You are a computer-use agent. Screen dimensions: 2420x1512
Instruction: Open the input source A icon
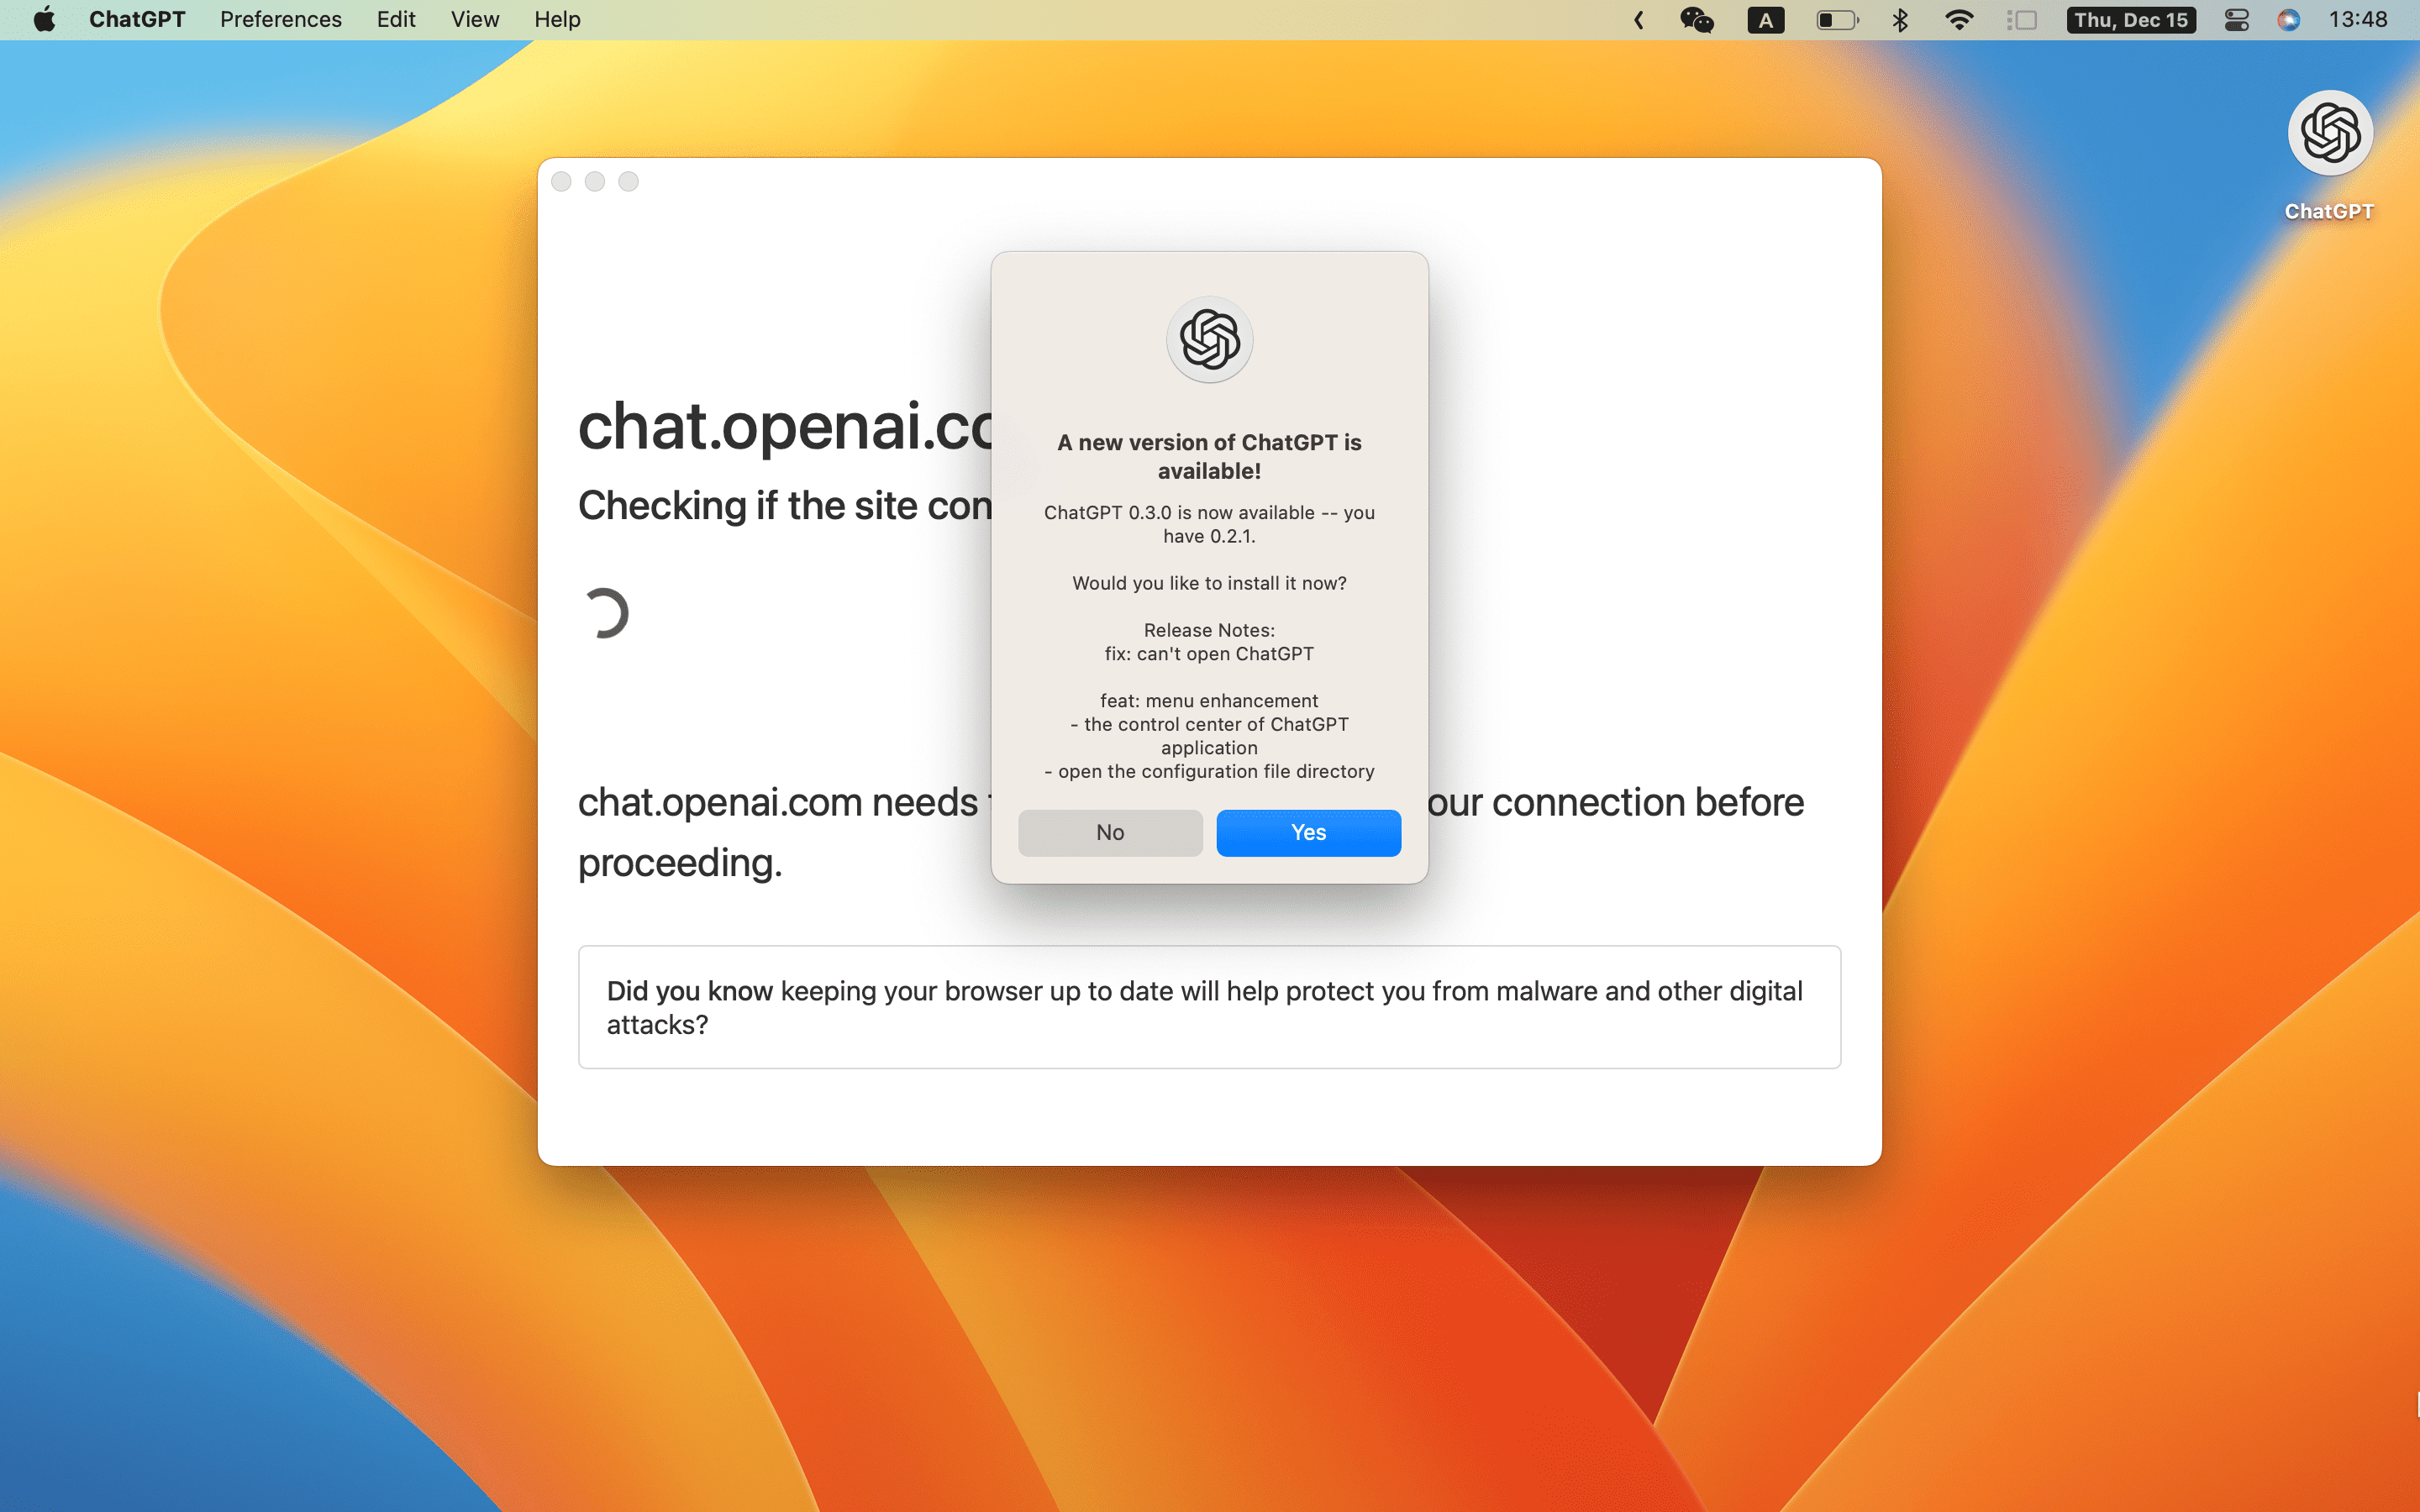[1766, 20]
